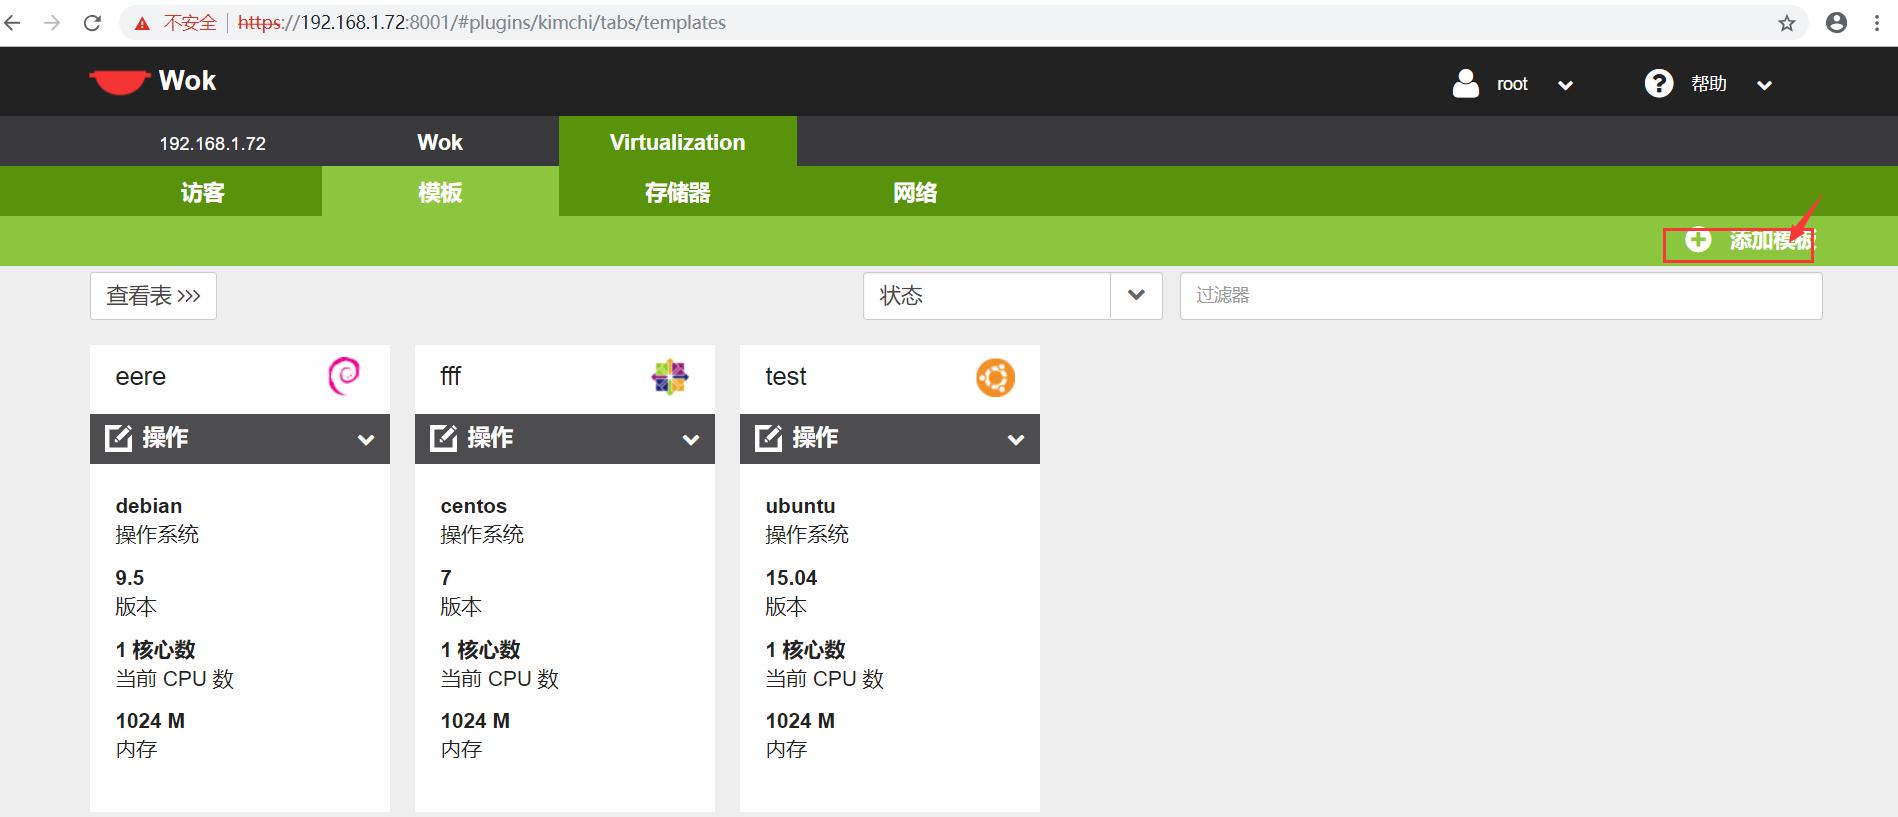Open the 模板 templates tab
The width and height of the screenshot is (1898, 817).
point(440,192)
